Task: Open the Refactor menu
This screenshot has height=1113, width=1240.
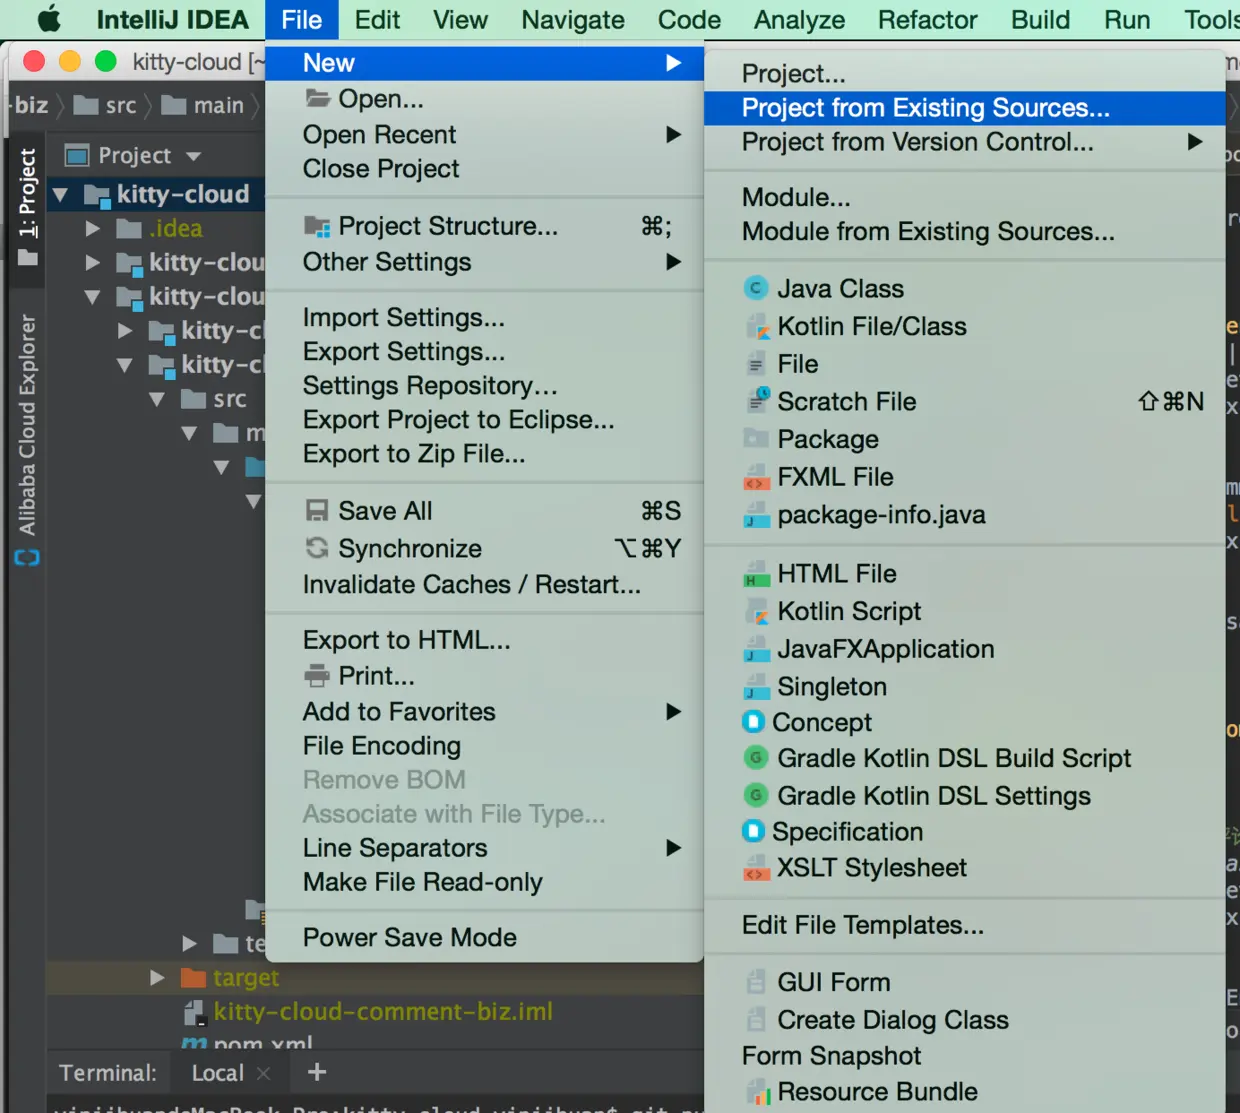Action: click(928, 19)
